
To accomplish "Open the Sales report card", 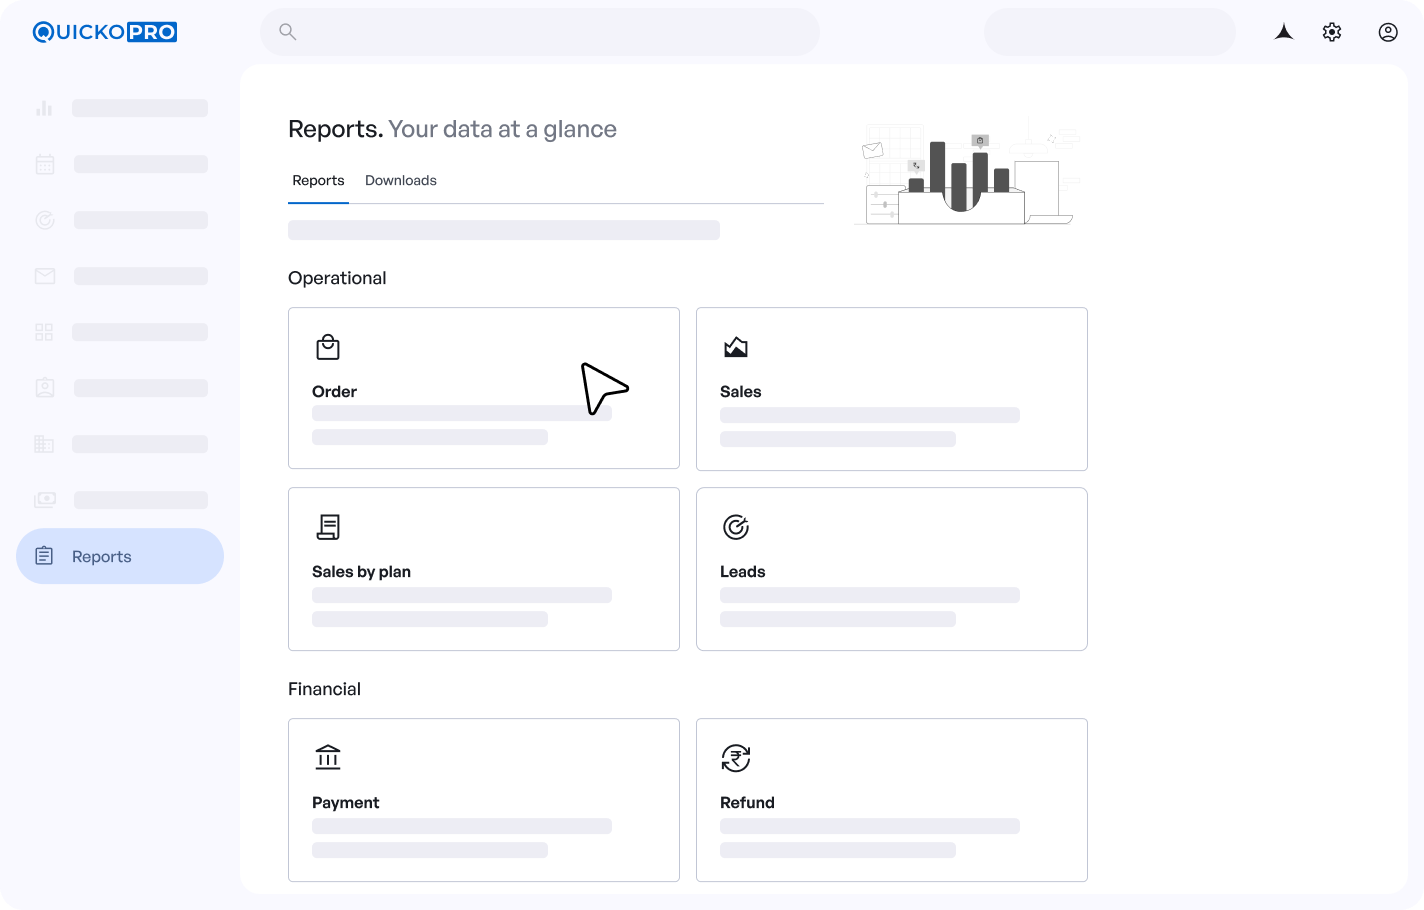I will point(891,389).
